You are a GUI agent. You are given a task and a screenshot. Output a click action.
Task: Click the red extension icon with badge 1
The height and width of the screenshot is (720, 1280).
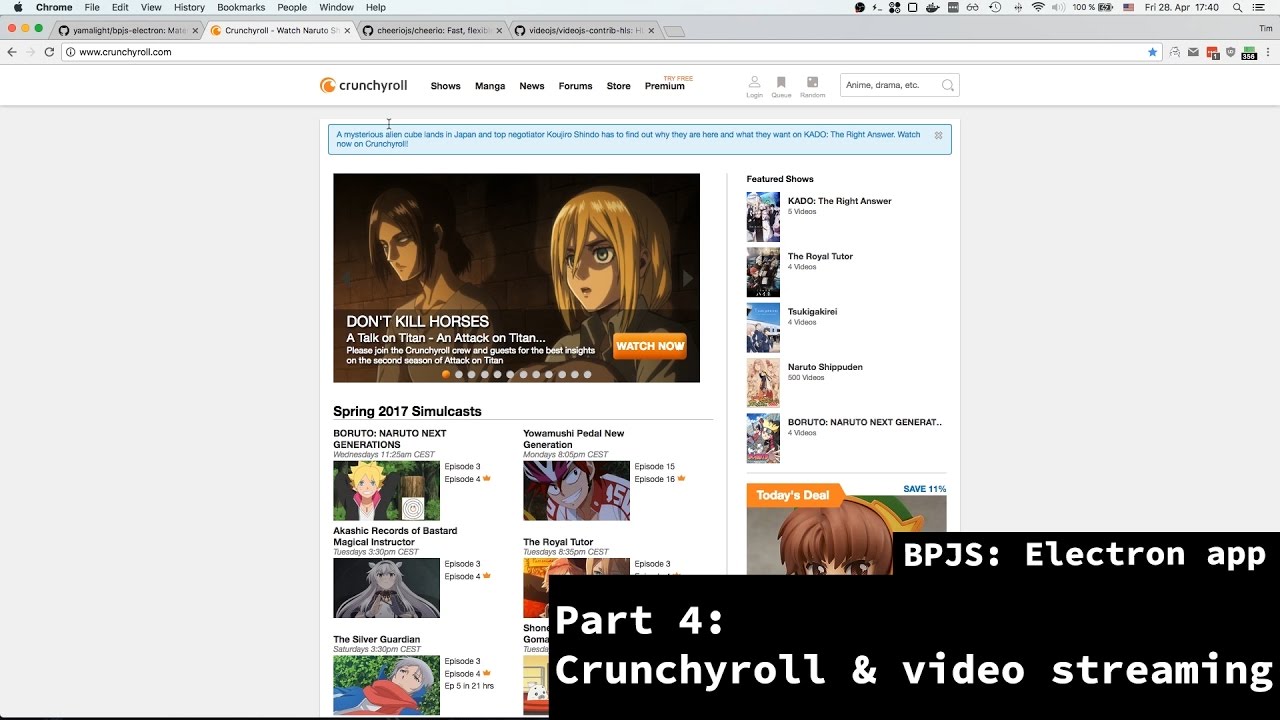1212,52
